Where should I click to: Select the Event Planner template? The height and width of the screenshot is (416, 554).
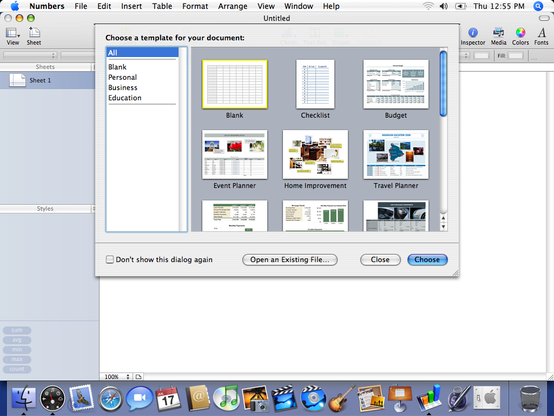coord(235,154)
